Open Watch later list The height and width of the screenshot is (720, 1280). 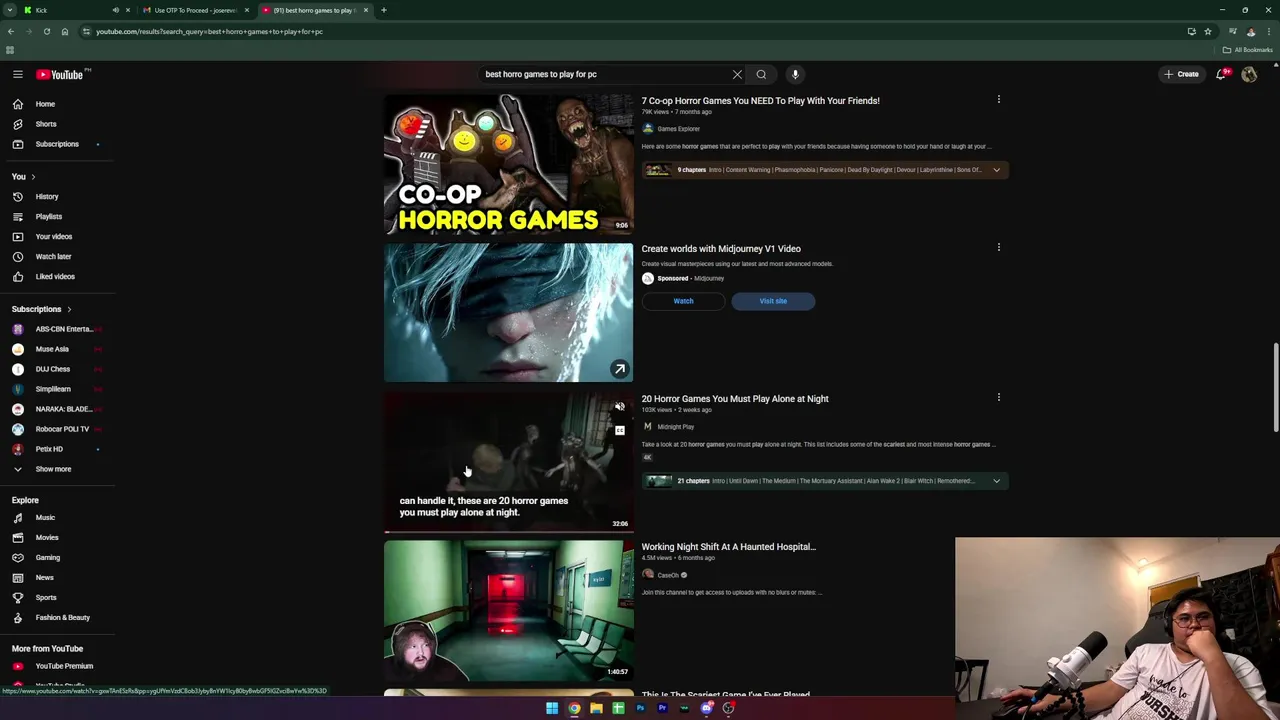click(53, 257)
